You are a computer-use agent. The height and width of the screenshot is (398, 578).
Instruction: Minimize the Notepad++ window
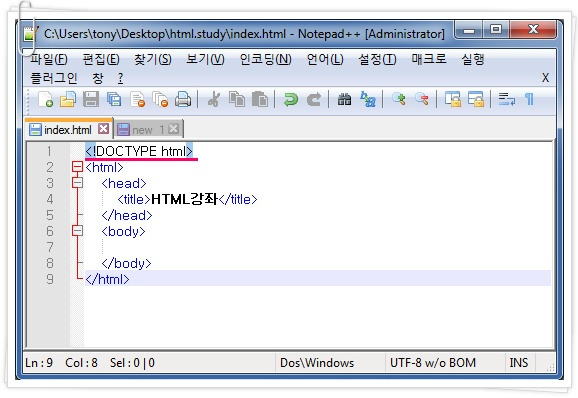[469, 29]
